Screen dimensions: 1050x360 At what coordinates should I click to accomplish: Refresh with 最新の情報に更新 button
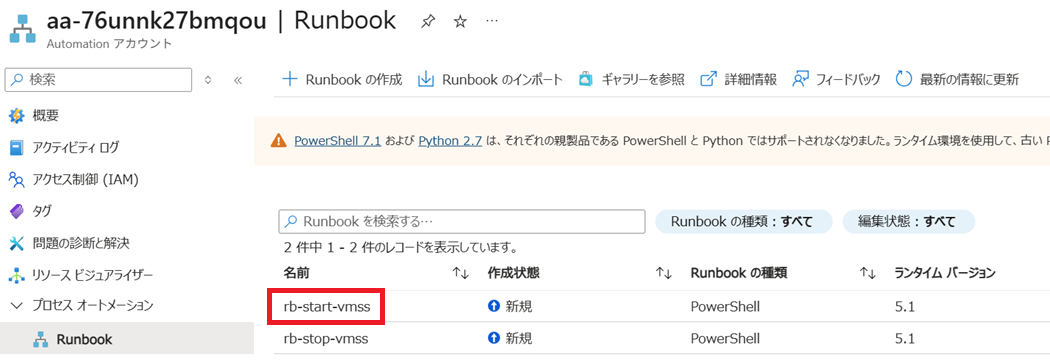coord(957,80)
